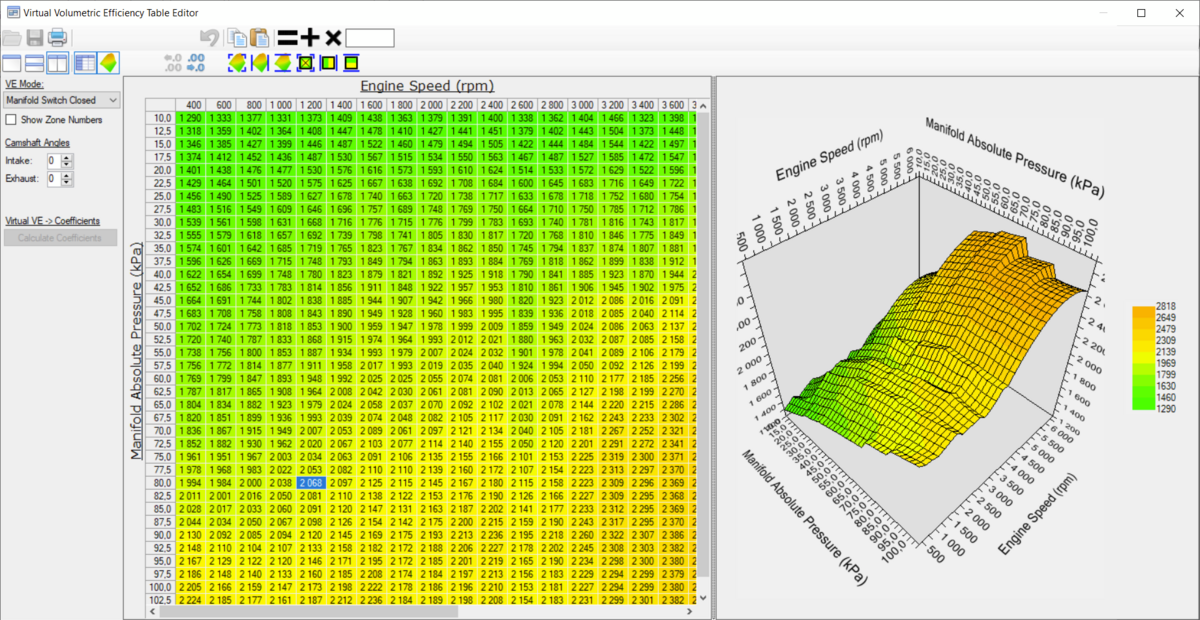Click the paste clipboard icon

tap(260, 38)
